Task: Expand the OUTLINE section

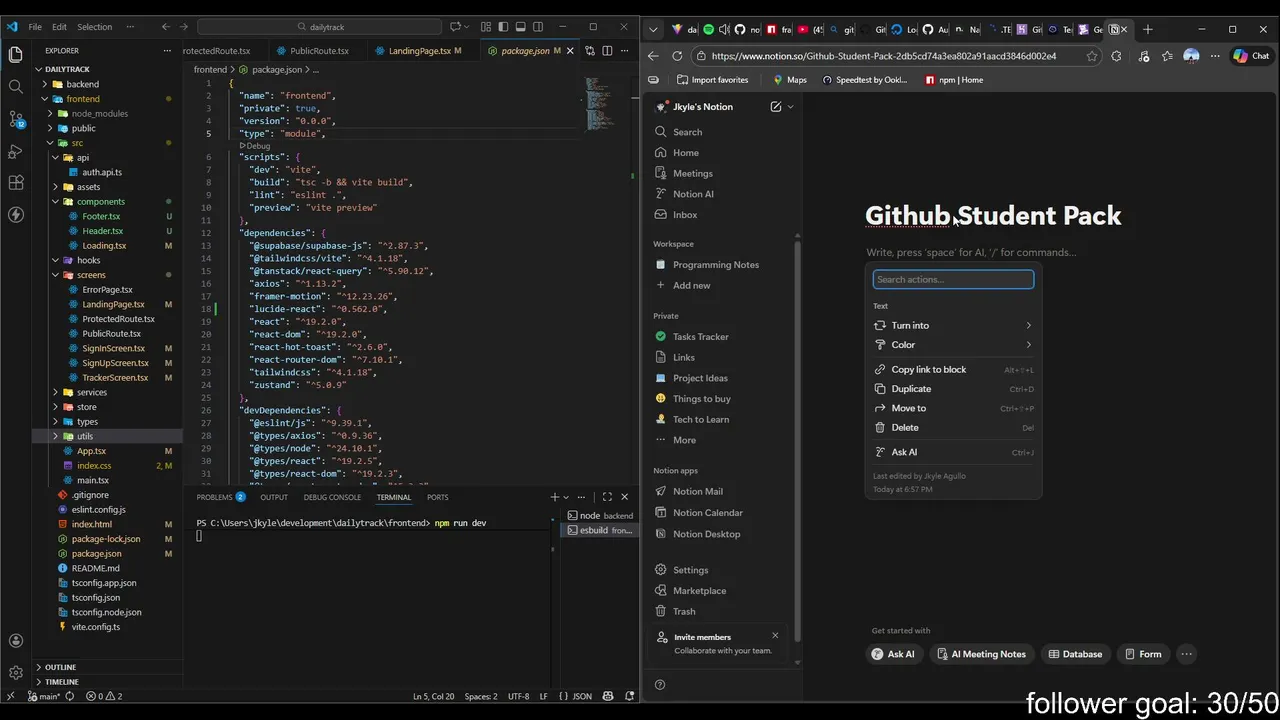Action: [61, 667]
